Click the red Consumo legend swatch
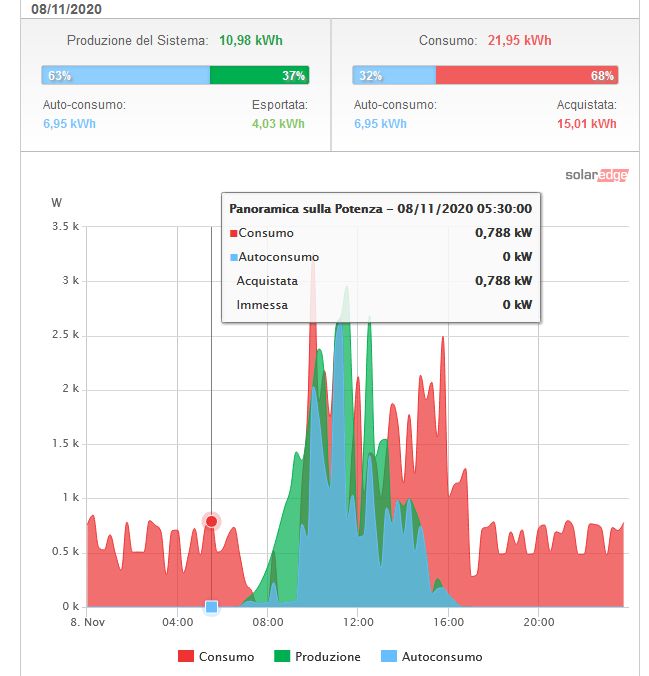Image resolution: width=649 pixels, height=676 pixels. [185, 657]
